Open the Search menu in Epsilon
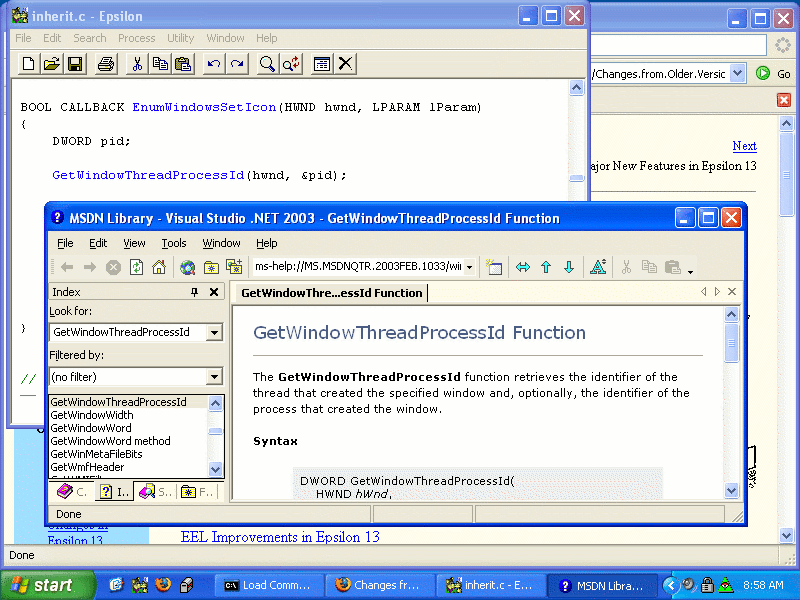800x600 pixels. click(x=90, y=38)
